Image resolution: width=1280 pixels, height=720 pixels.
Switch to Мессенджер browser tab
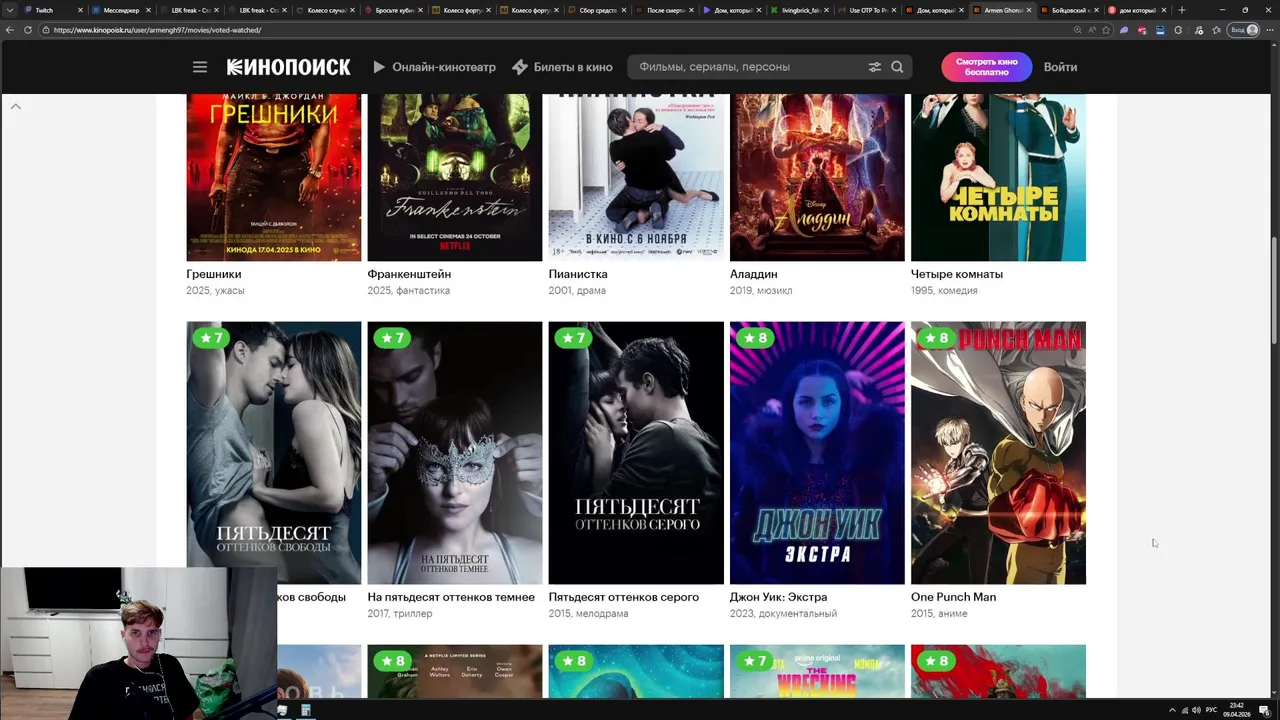(120, 10)
